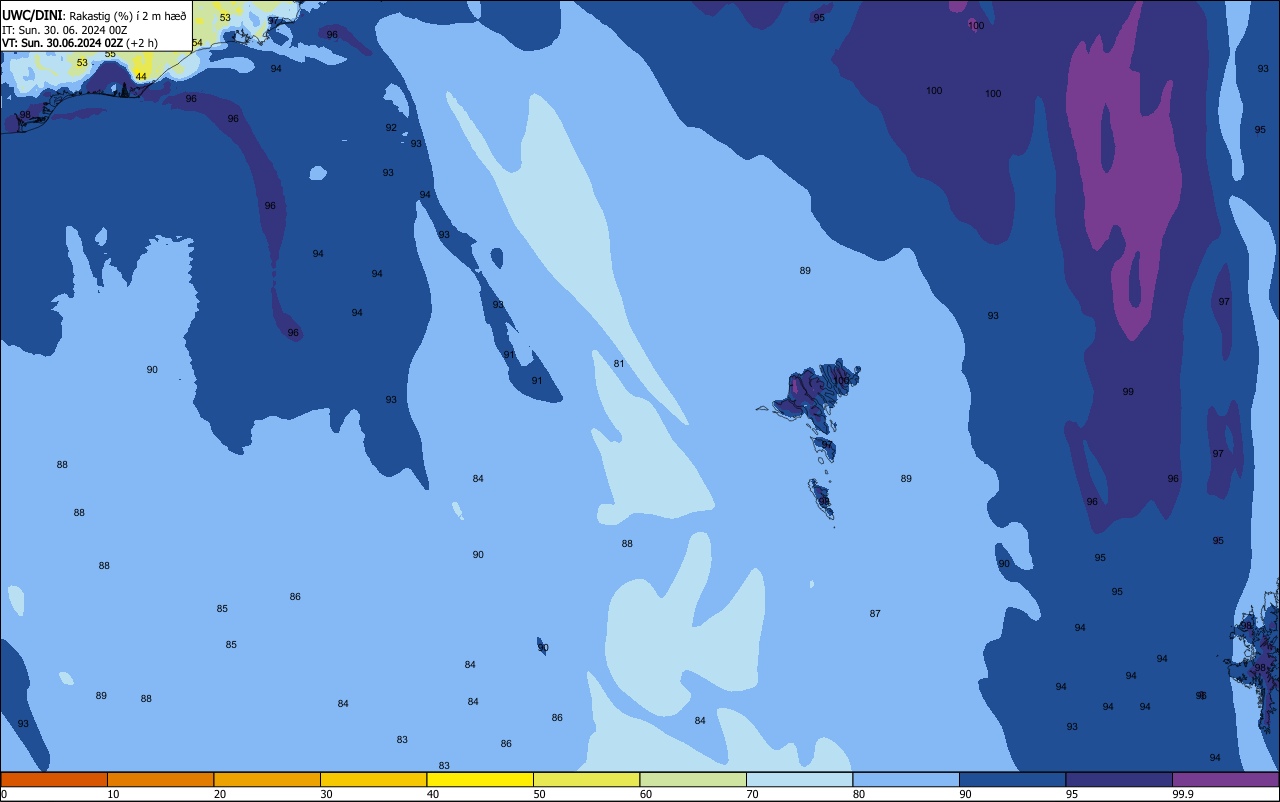This screenshot has width=1280, height=802.
Task: Click the legend tick label '10'
Action: (113, 794)
